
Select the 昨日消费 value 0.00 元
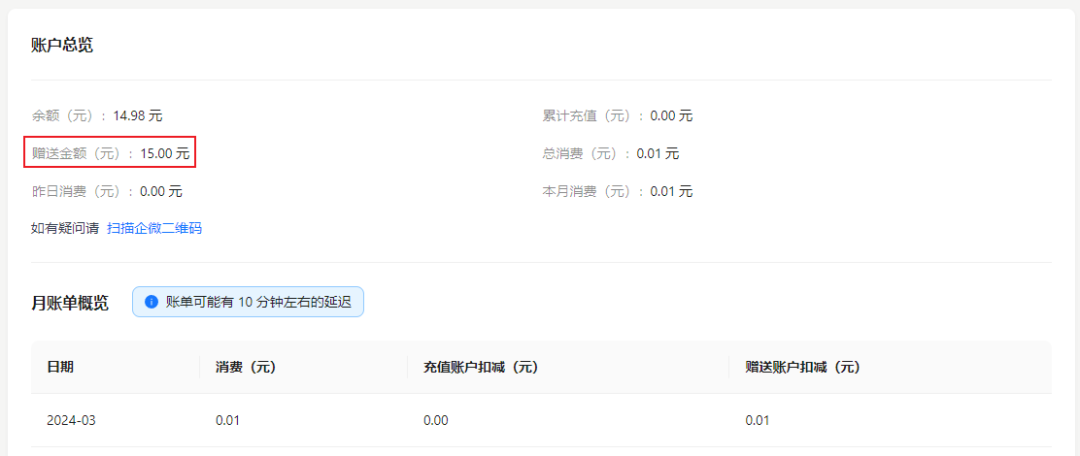pyautogui.click(x=161, y=191)
